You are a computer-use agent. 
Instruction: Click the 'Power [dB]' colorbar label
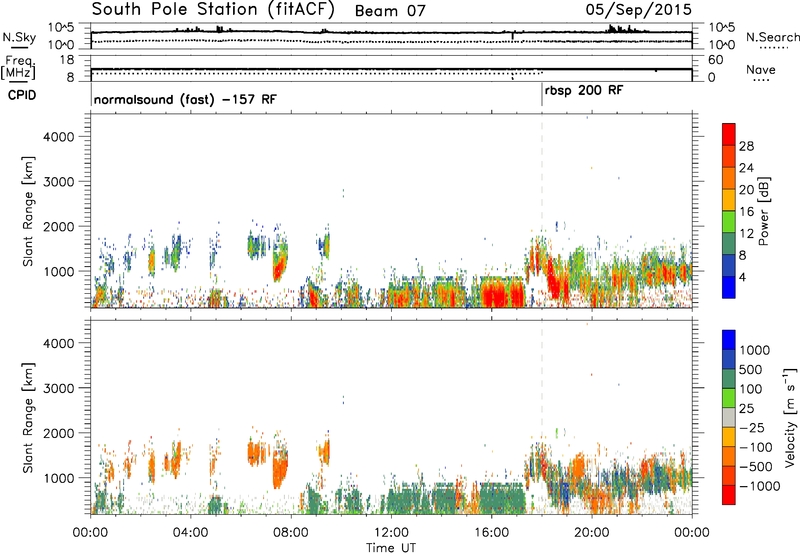[x=763, y=211]
